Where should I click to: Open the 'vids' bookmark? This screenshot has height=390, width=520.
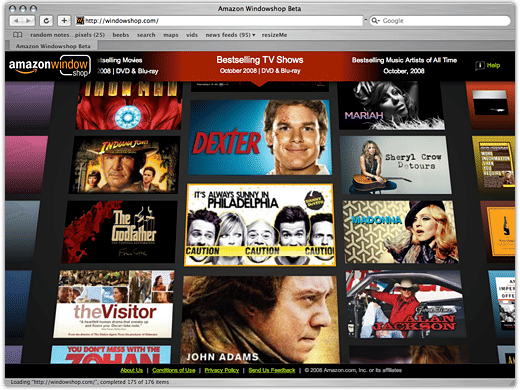click(192, 35)
